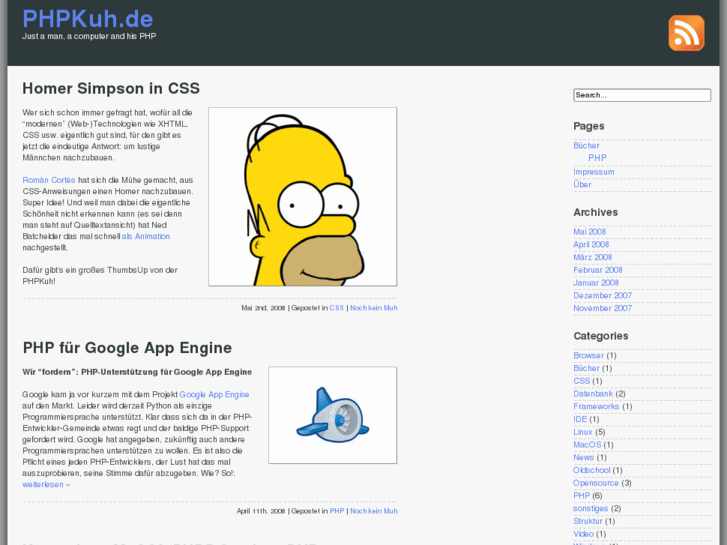Open the November 2007 archive
Viewport: 727px width, 545px height.
pyautogui.click(x=603, y=308)
